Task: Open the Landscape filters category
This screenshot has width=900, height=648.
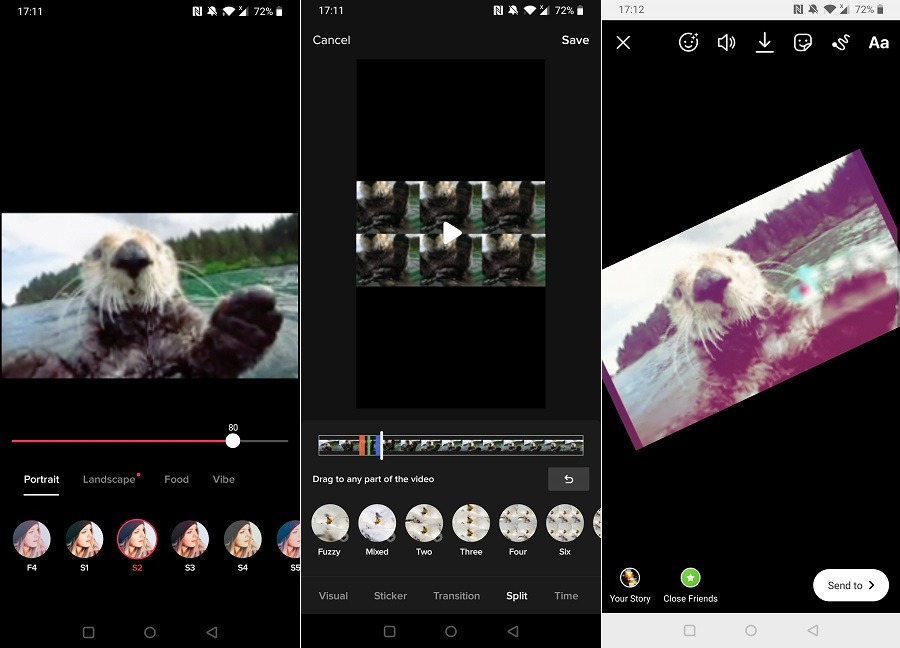Action: [108, 479]
